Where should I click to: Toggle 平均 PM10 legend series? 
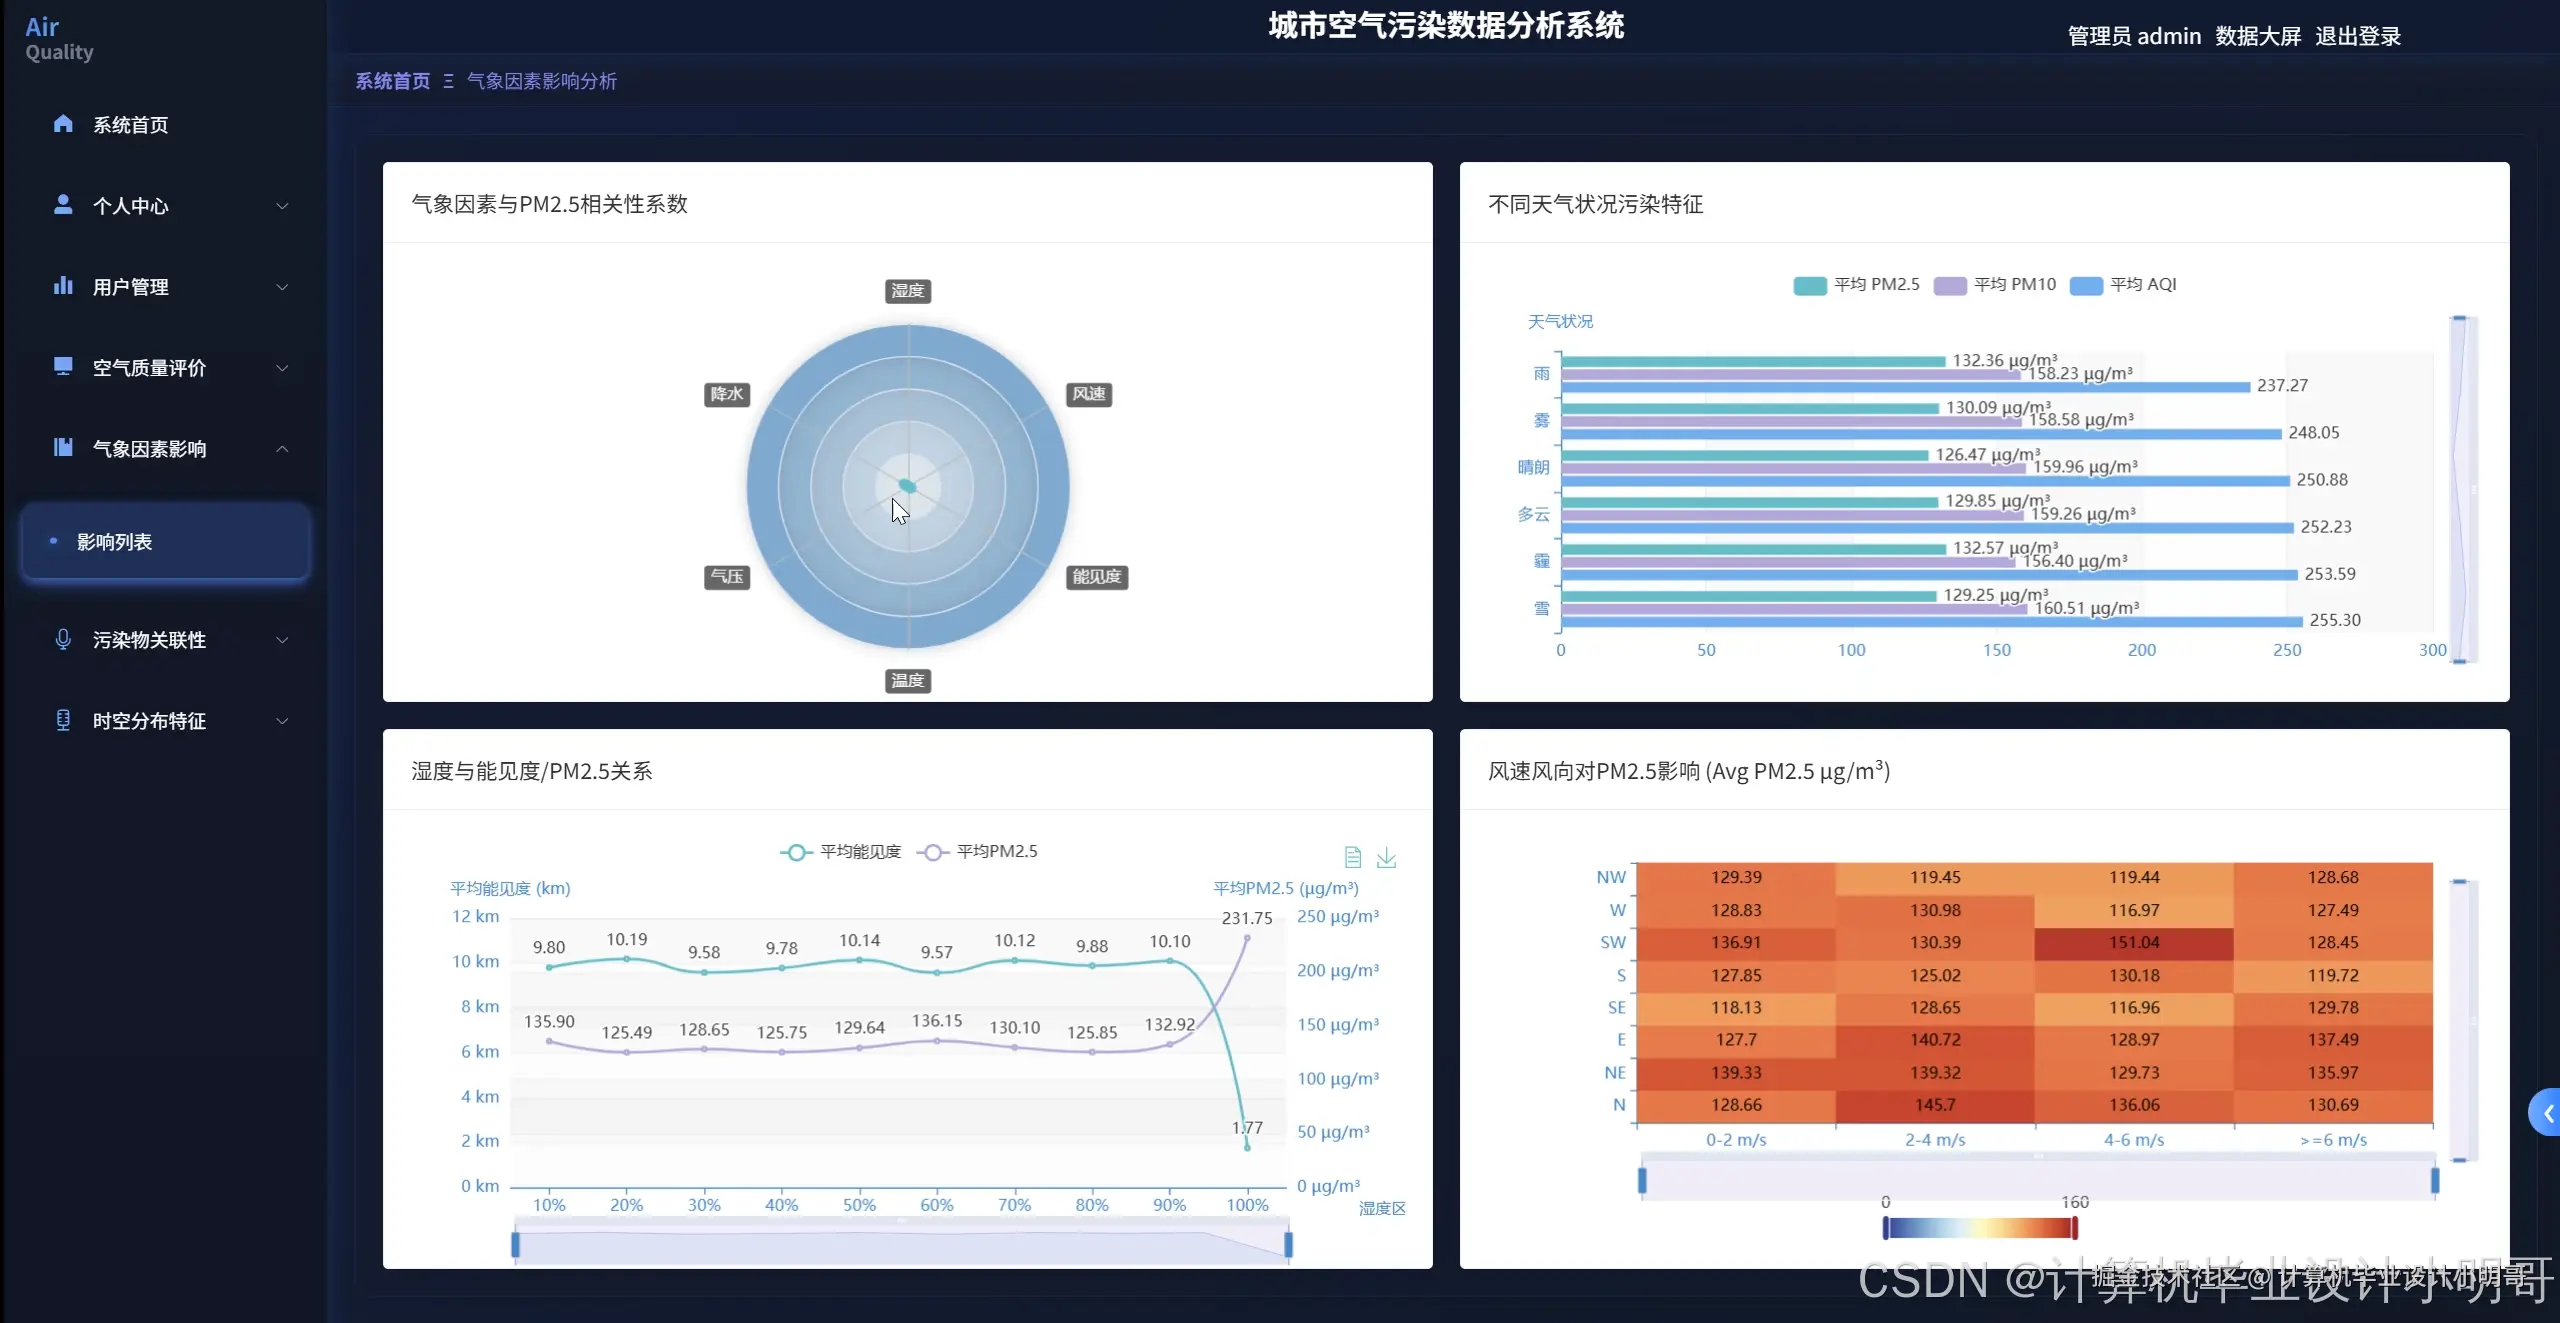pyautogui.click(x=1995, y=285)
